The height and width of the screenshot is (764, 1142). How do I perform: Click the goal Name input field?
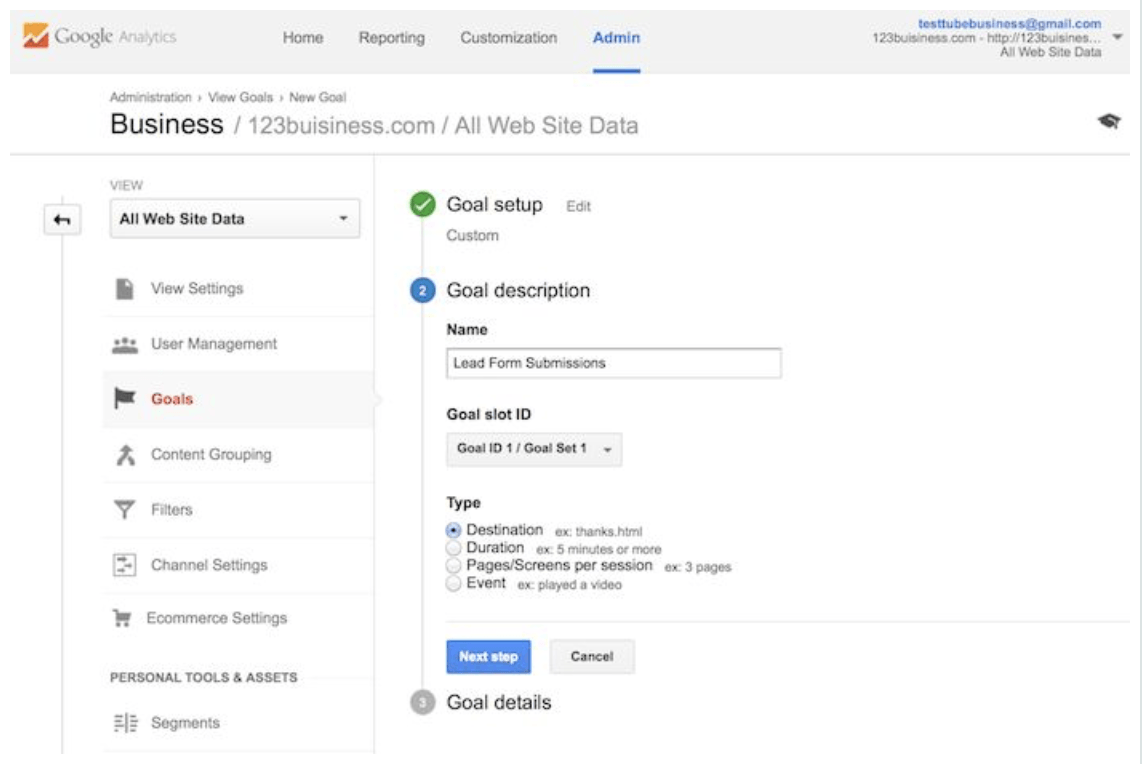tap(613, 363)
